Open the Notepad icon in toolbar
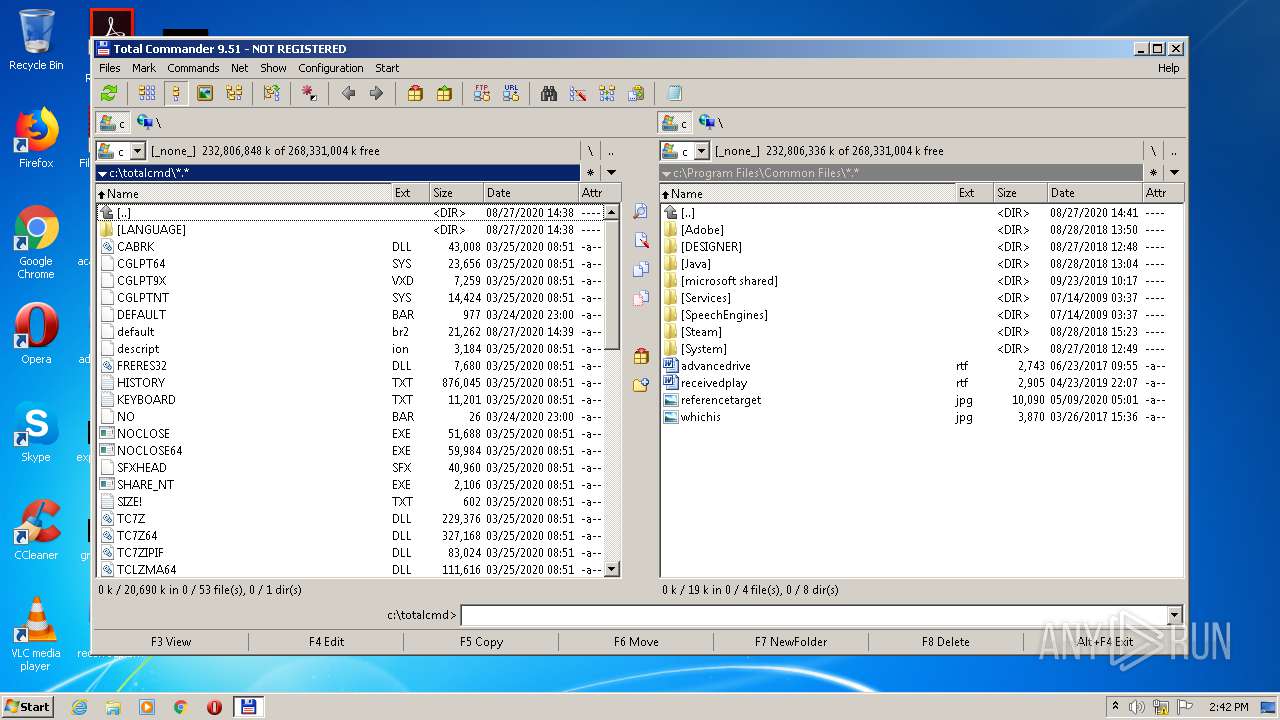The width and height of the screenshot is (1280, 720). point(674,93)
